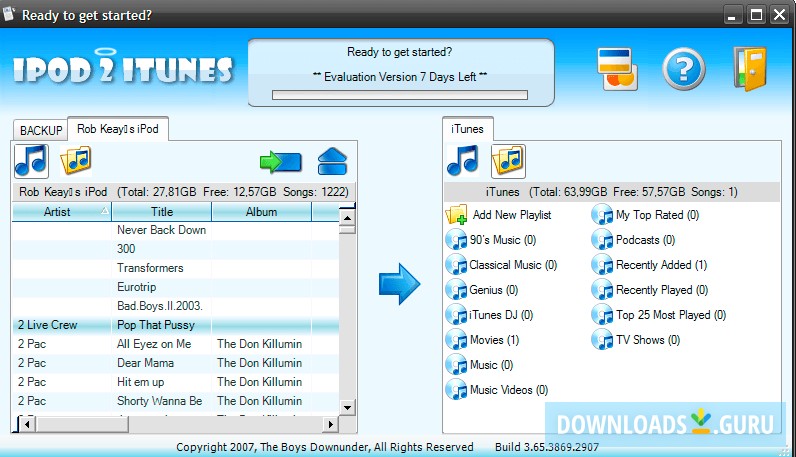Click the Classical Music playlist icon

[x=456, y=265]
